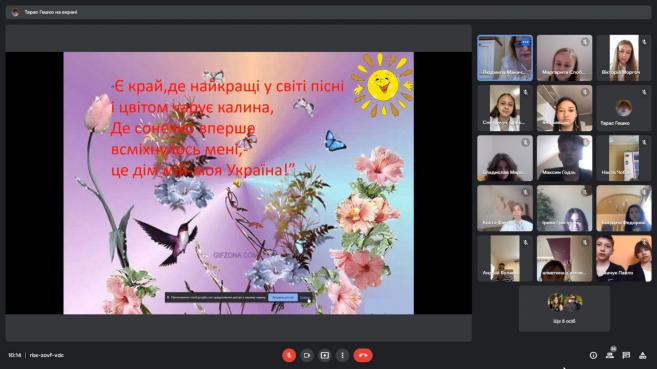Image resolution: width=657 pixels, height=369 pixels.
Task: Click the rbe-zovf-vdc meeting code text
Action: click(47, 355)
